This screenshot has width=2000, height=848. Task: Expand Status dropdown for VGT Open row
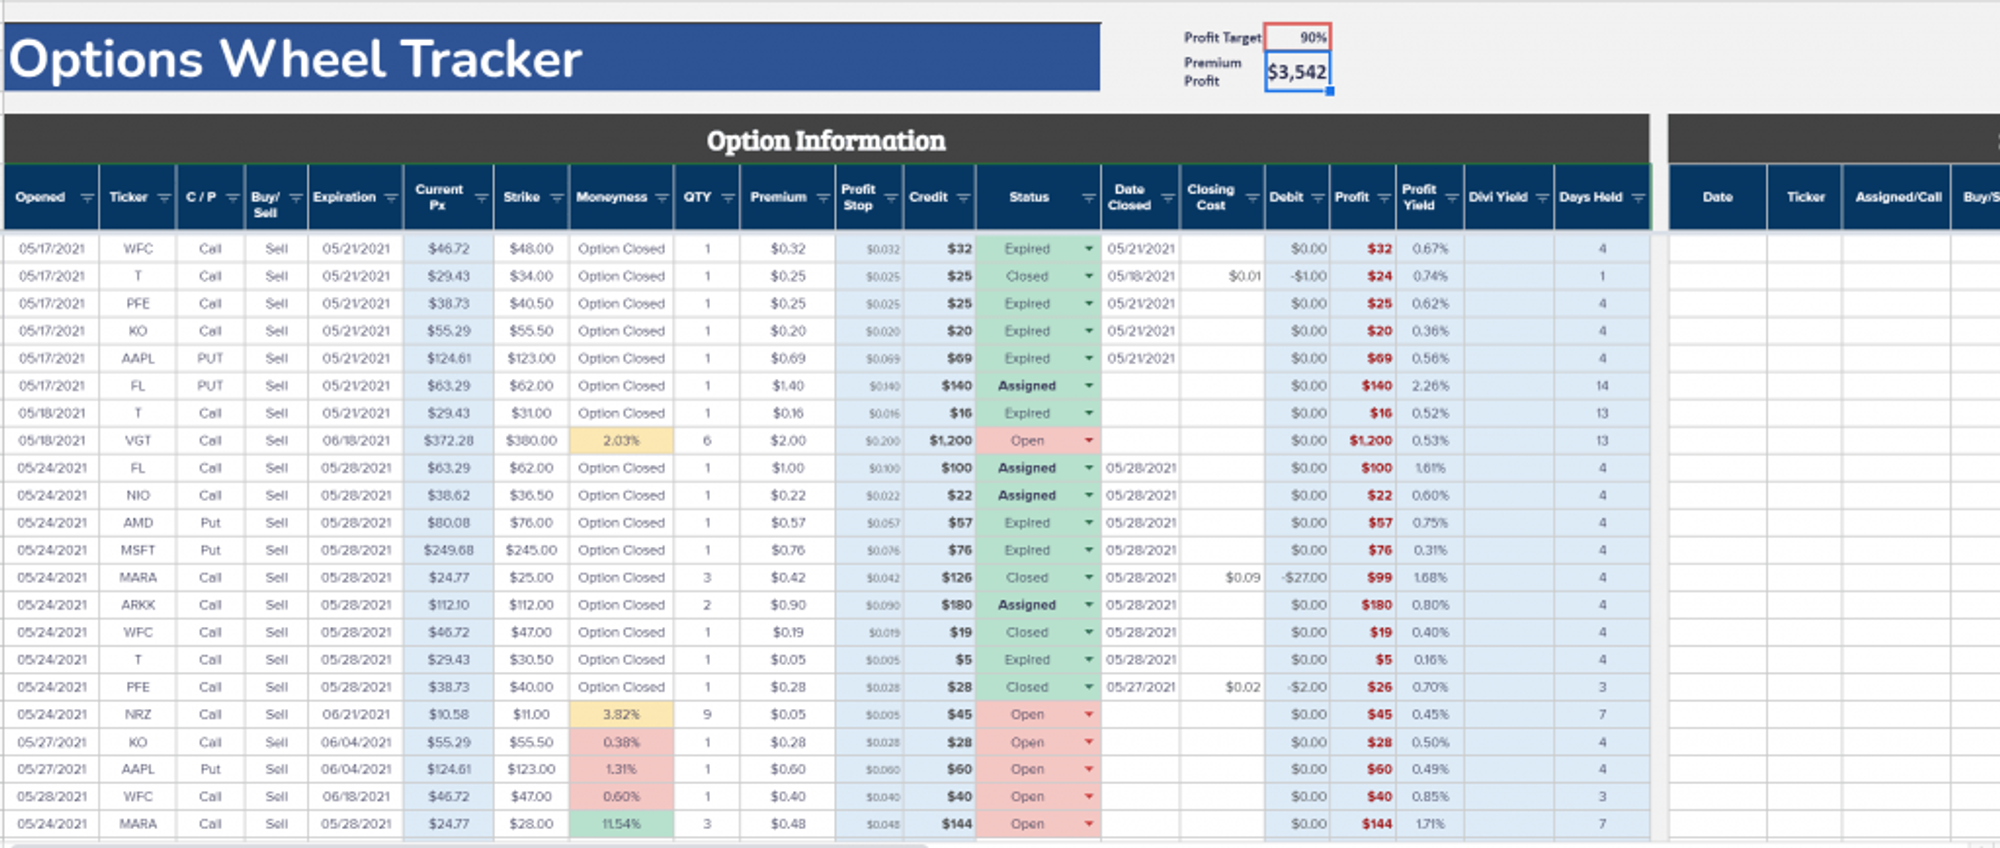click(x=1088, y=441)
